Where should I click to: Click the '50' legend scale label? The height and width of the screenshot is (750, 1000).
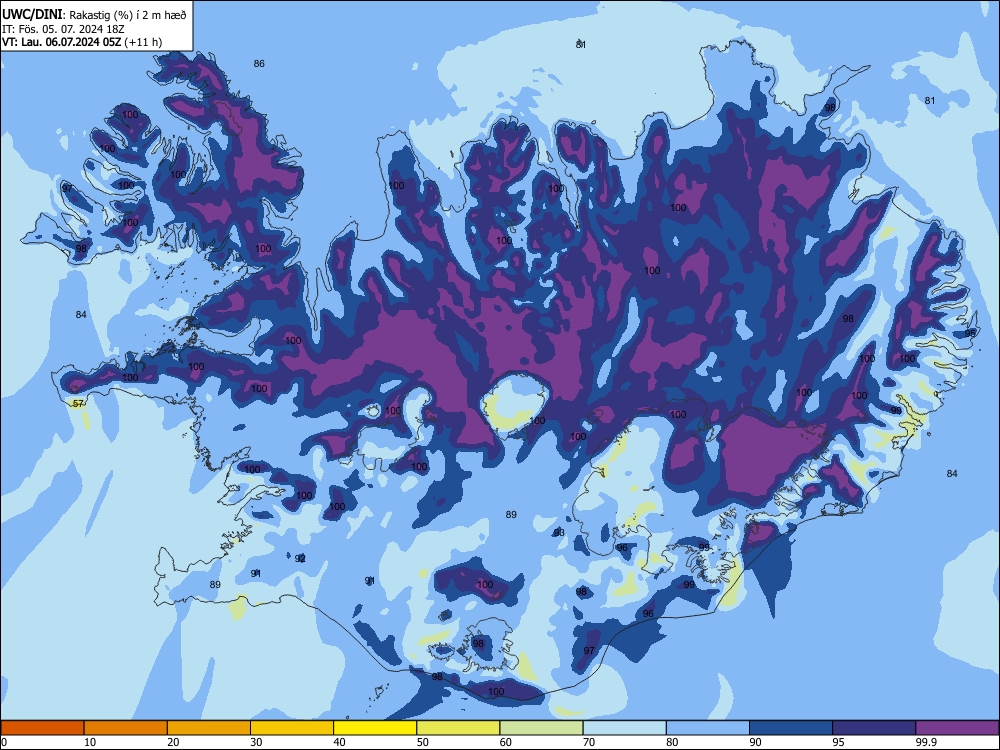pyautogui.click(x=422, y=742)
